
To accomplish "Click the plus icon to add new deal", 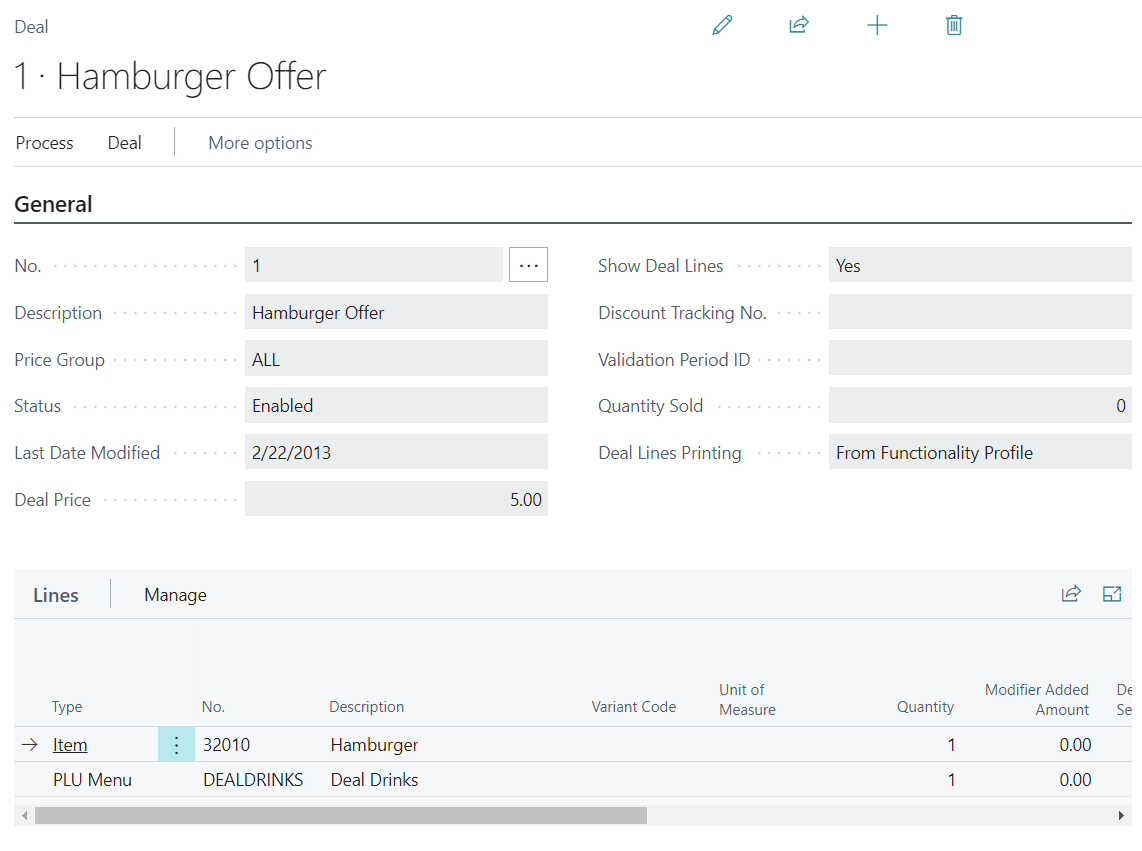I will coord(876,26).
